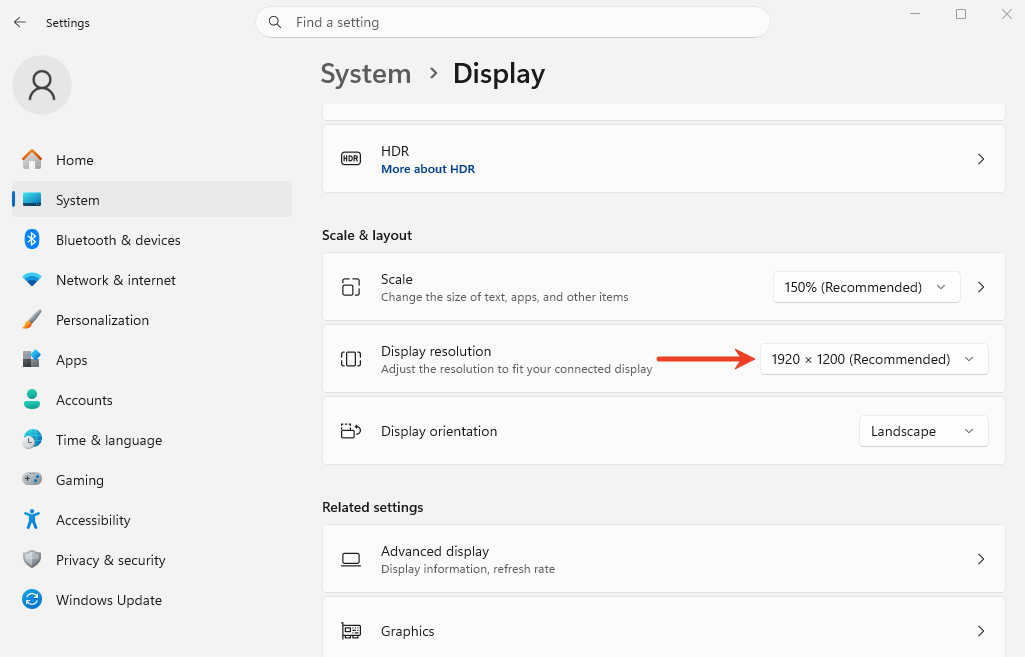Click the back arrow next to Settings
The height and width of the screenshot is (657, 1025).
tap(20, 22)
